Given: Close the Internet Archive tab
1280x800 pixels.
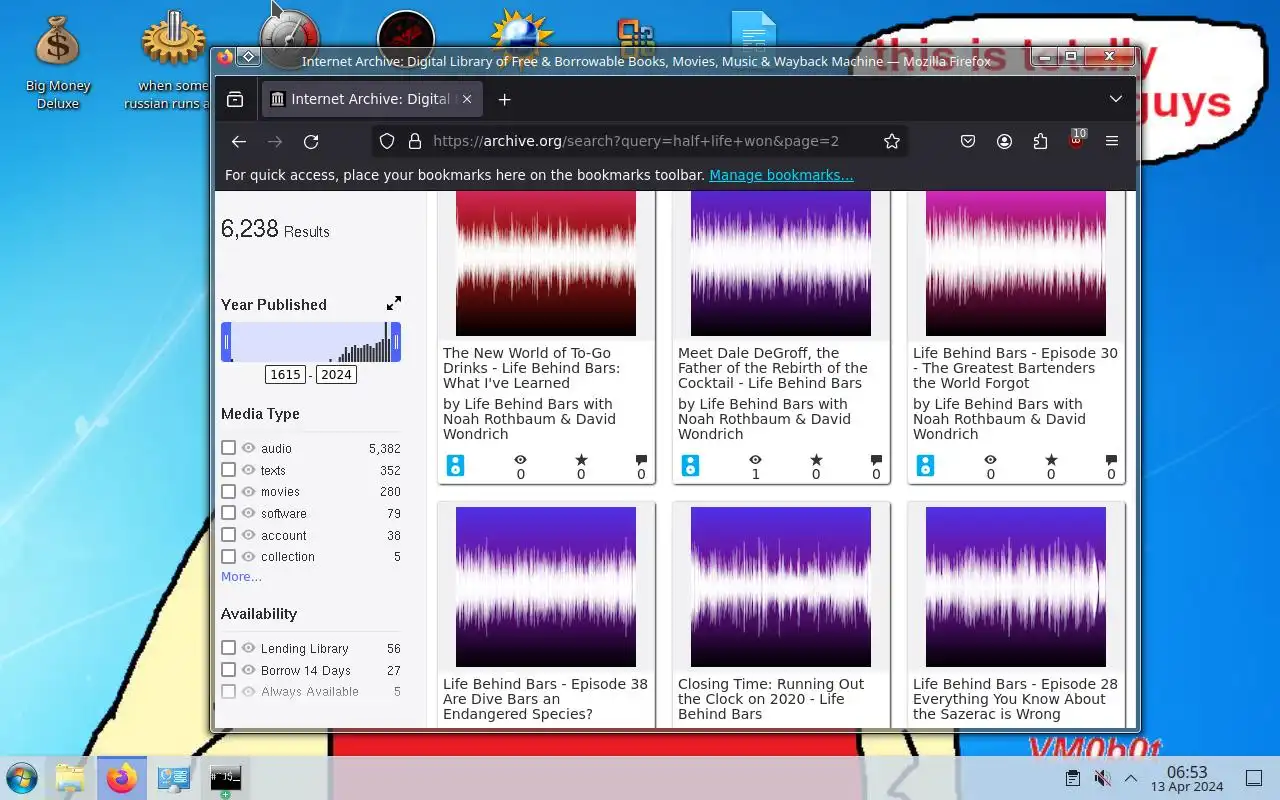Looking at the screenshot, I should click(x=467, y=99).
